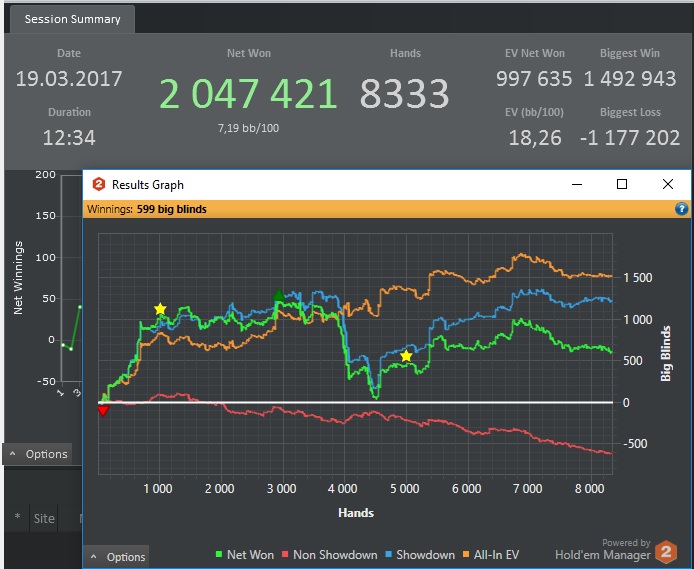The height and width of the screenshot is (569, 694).
Task: Click the Hold'em Manager 2 logo in title bar
Action: point(98,184)
